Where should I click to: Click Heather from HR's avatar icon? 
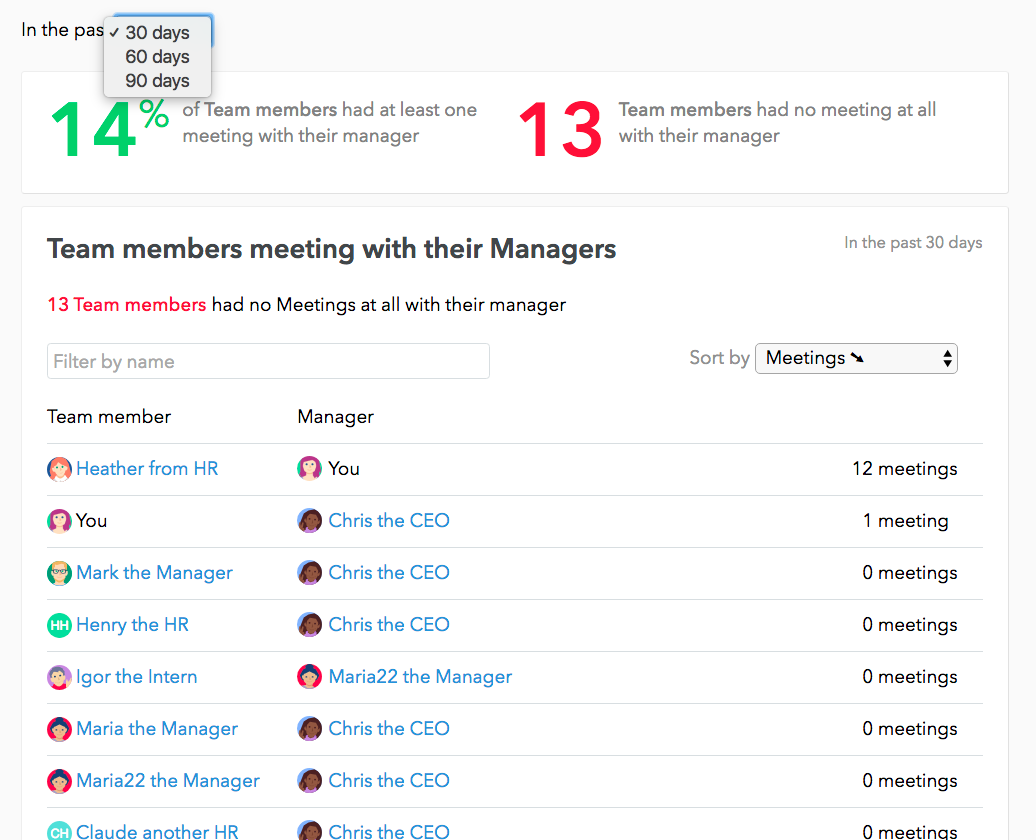59,469
